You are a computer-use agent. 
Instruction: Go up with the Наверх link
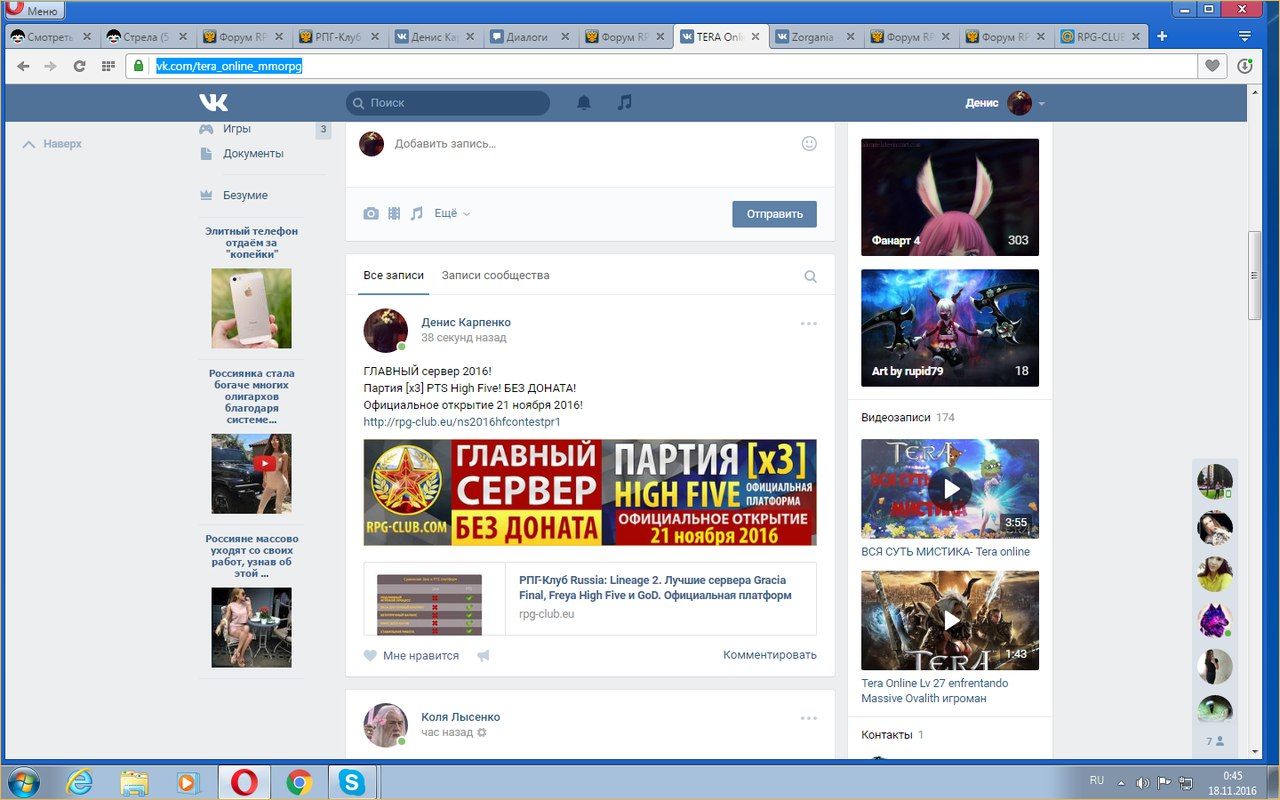point(53,144)
